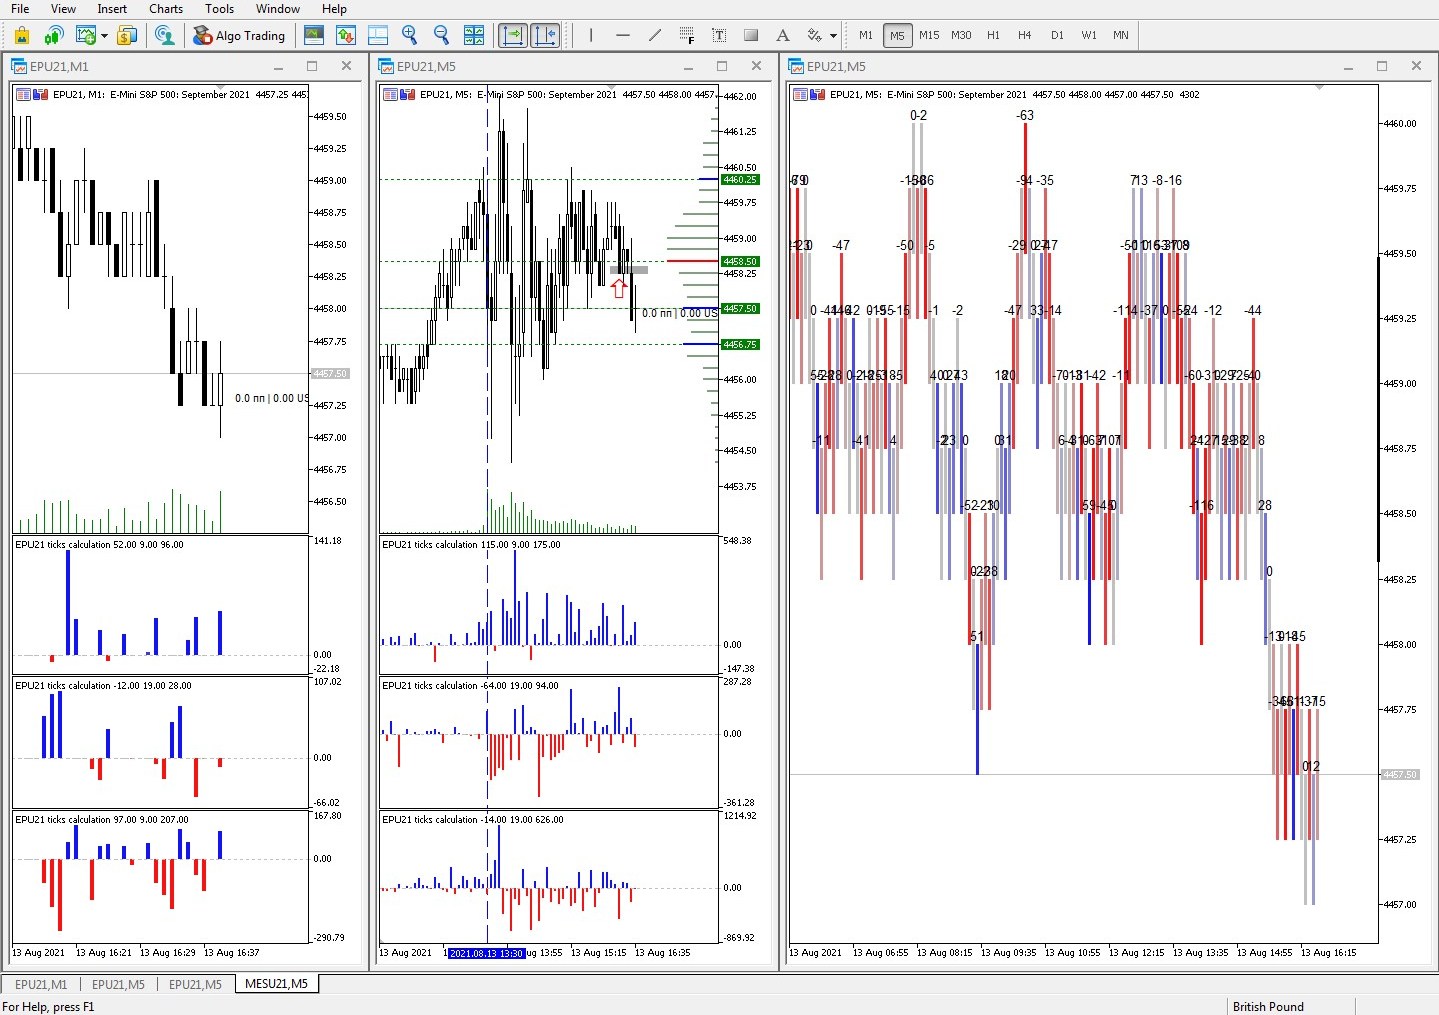Switch to the H1 timeframe
The width and height of the screenshot is (1439, 1015).
tap(993, 35)
